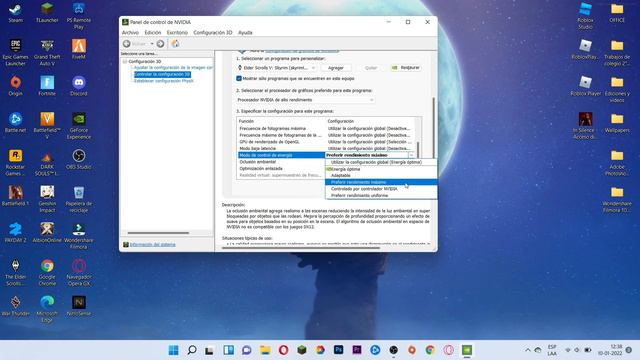The width and height of the screenshot is (640, 360).
Task: Open the Elder Scrolls V: Skyrim program dropdown
Action: (x=276, y=68)
